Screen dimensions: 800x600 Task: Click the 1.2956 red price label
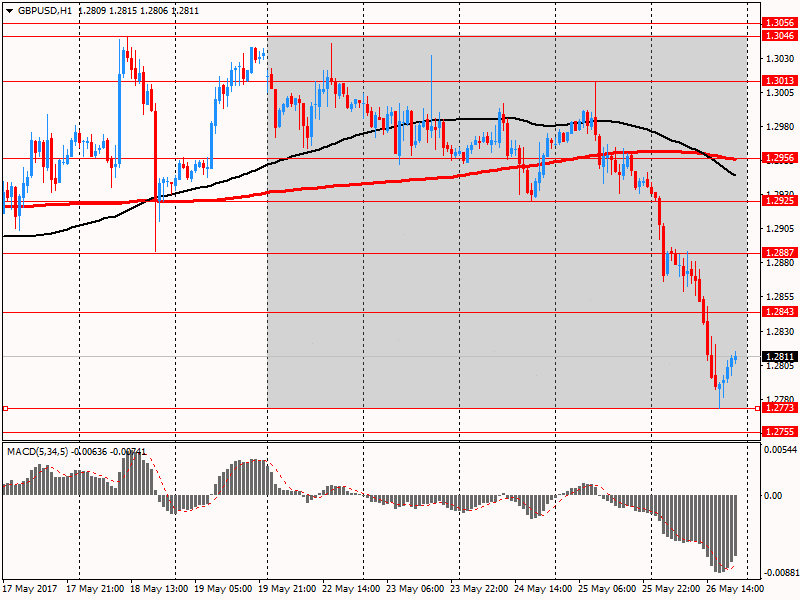pos(780,158)
